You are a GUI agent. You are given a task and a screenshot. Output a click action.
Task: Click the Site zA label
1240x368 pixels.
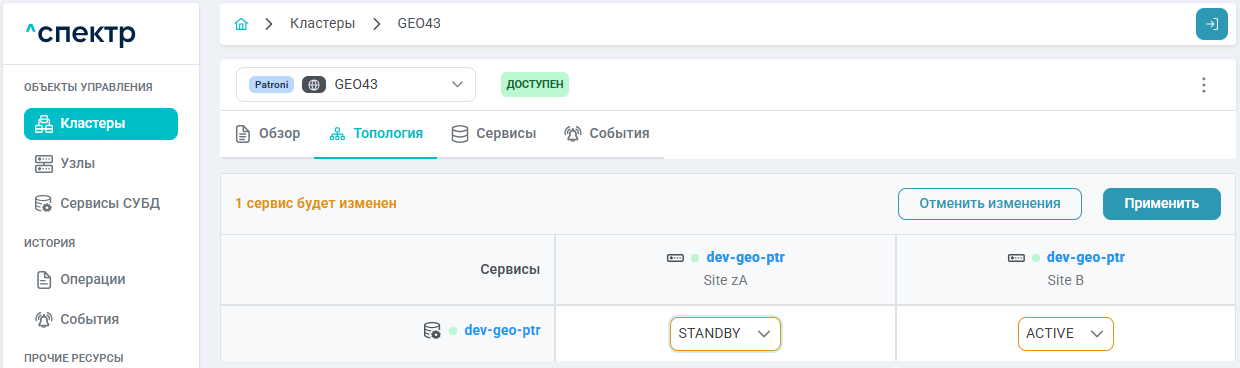tap(726, 281)
